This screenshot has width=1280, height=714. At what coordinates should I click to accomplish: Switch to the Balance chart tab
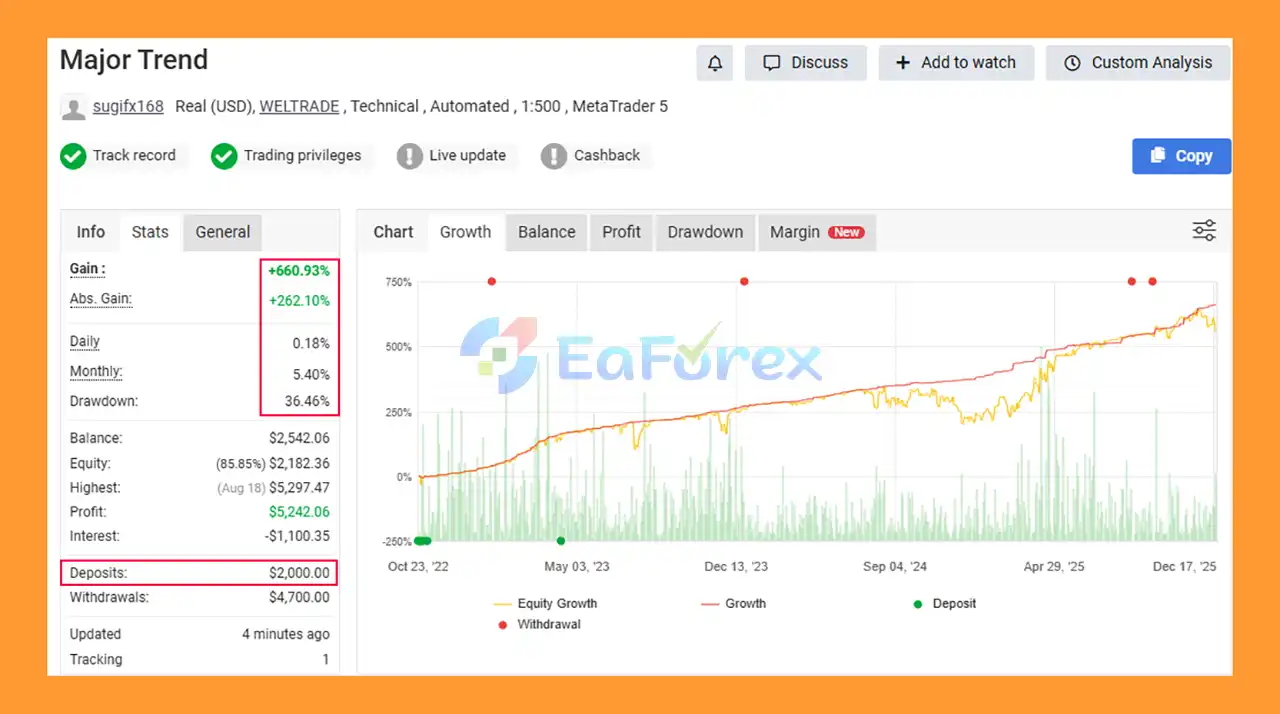[x=546, y=232]
